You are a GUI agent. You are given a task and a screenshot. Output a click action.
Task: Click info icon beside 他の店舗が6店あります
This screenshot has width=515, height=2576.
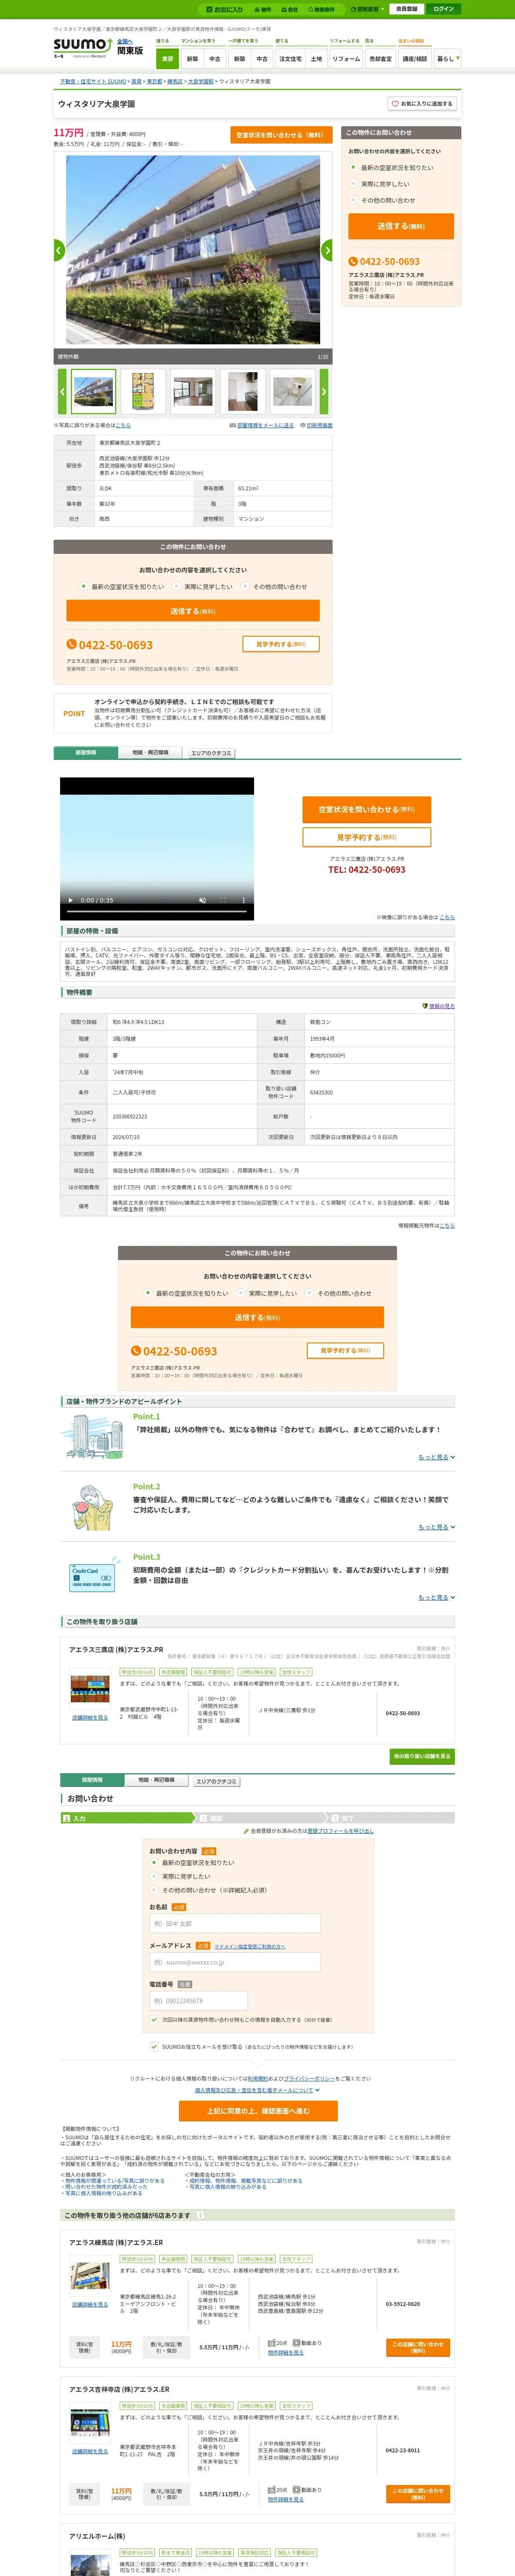pos(200,2215)
